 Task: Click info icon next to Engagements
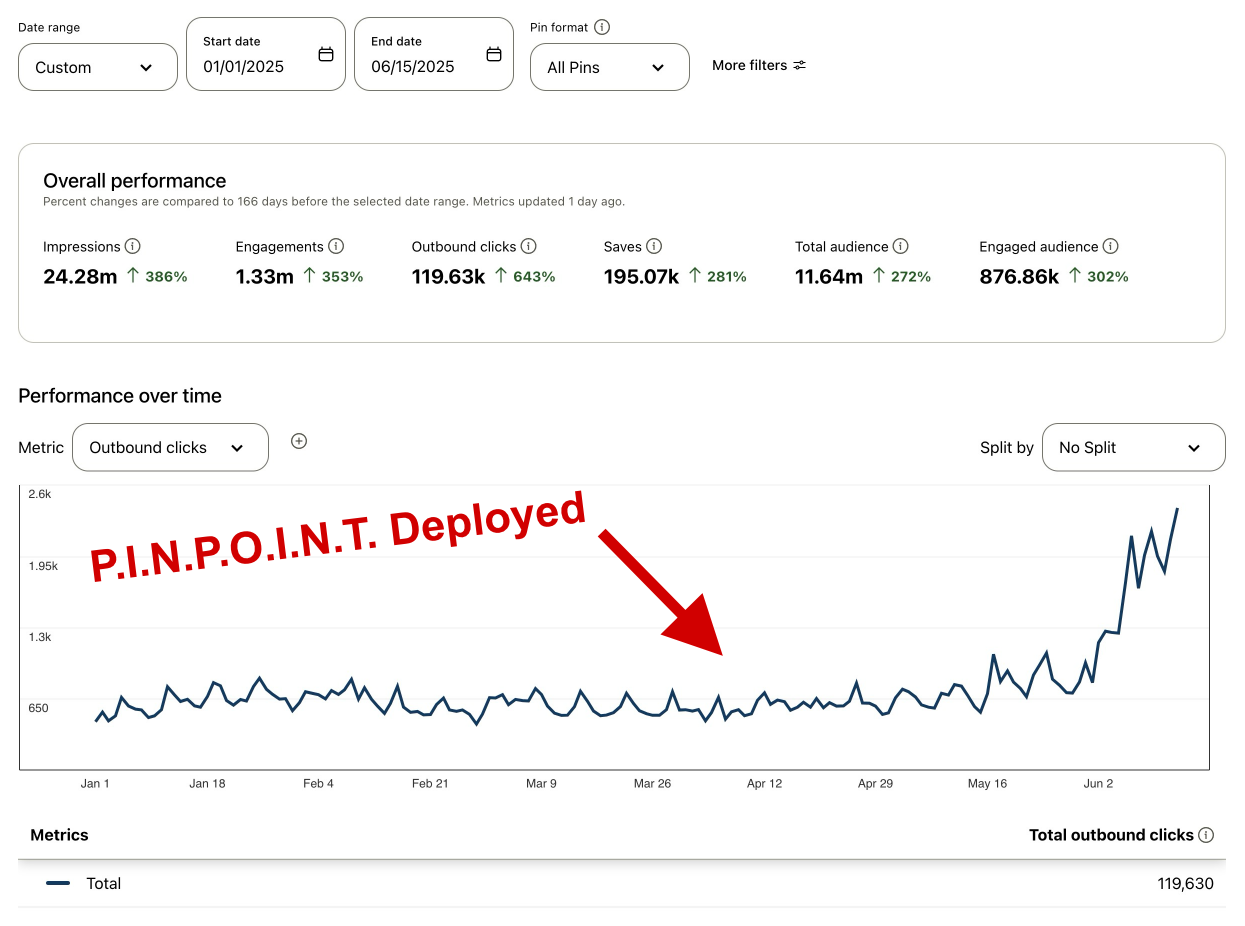pos(336,246)
